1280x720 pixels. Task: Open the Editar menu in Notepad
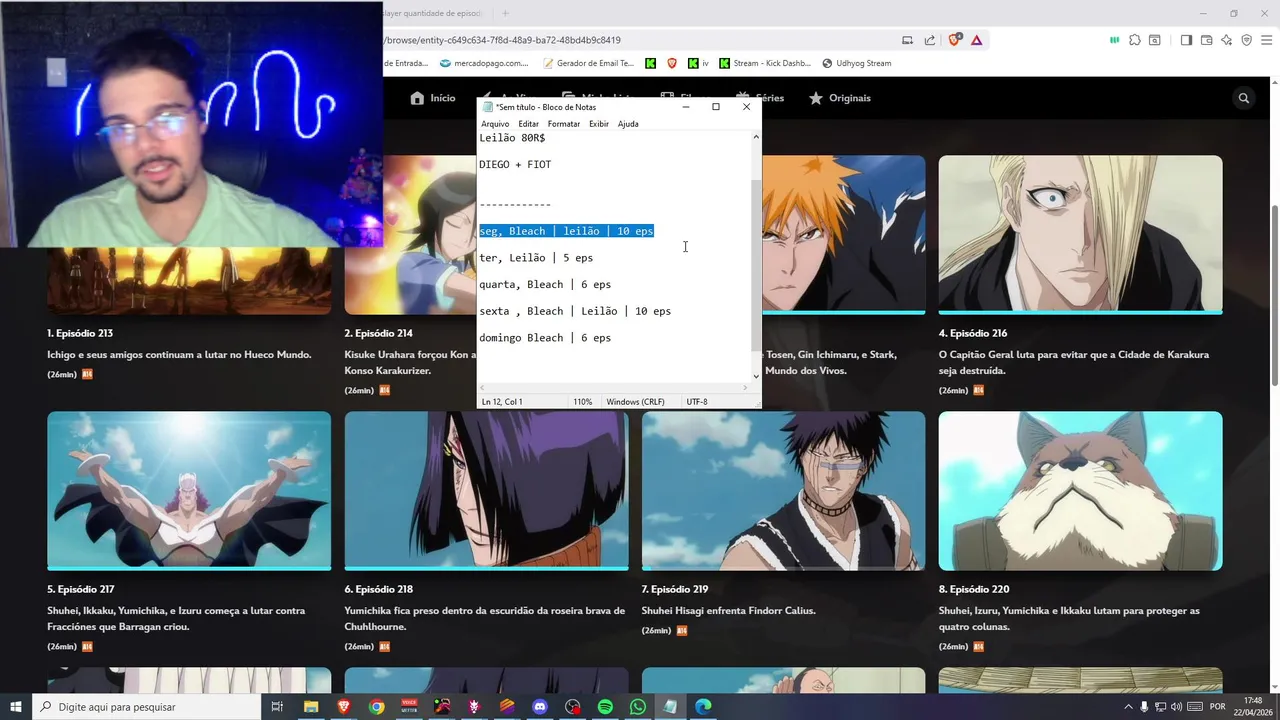528,124
